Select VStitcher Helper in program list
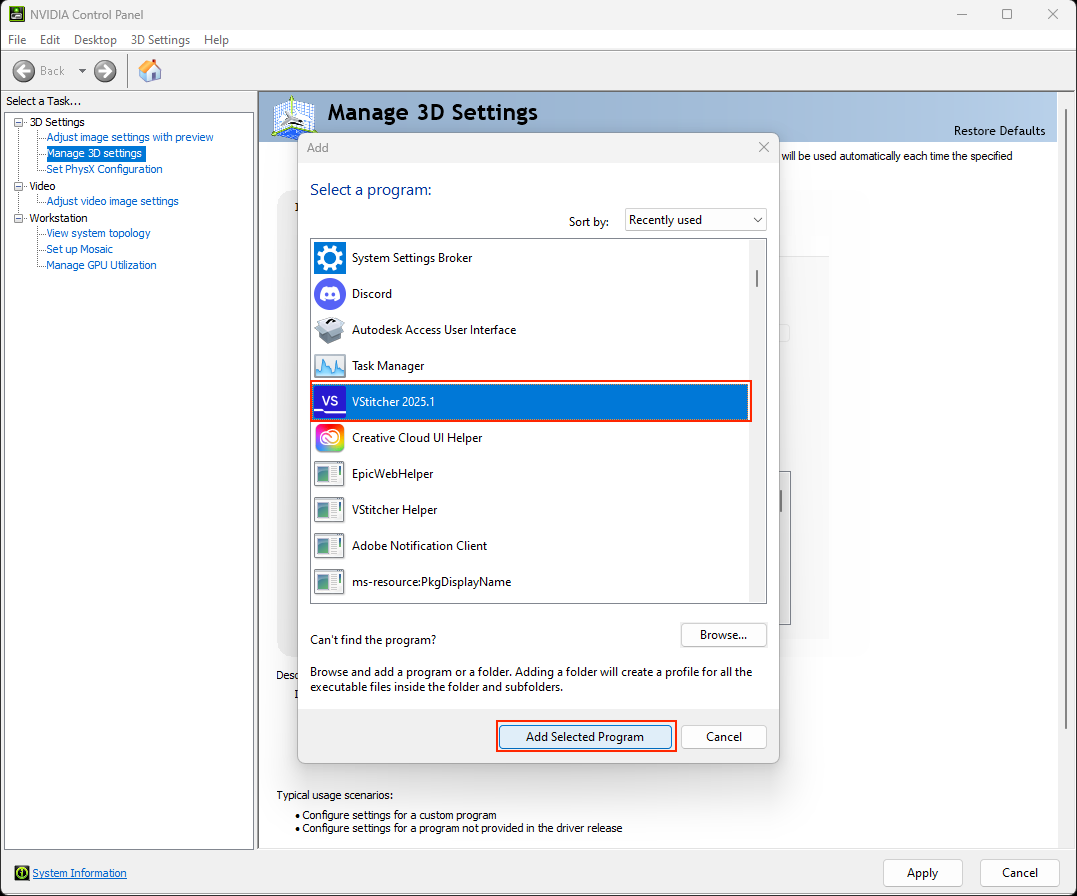Image resolution: width=1077 pixels, height=896 pixels. [x=530, y=510]
